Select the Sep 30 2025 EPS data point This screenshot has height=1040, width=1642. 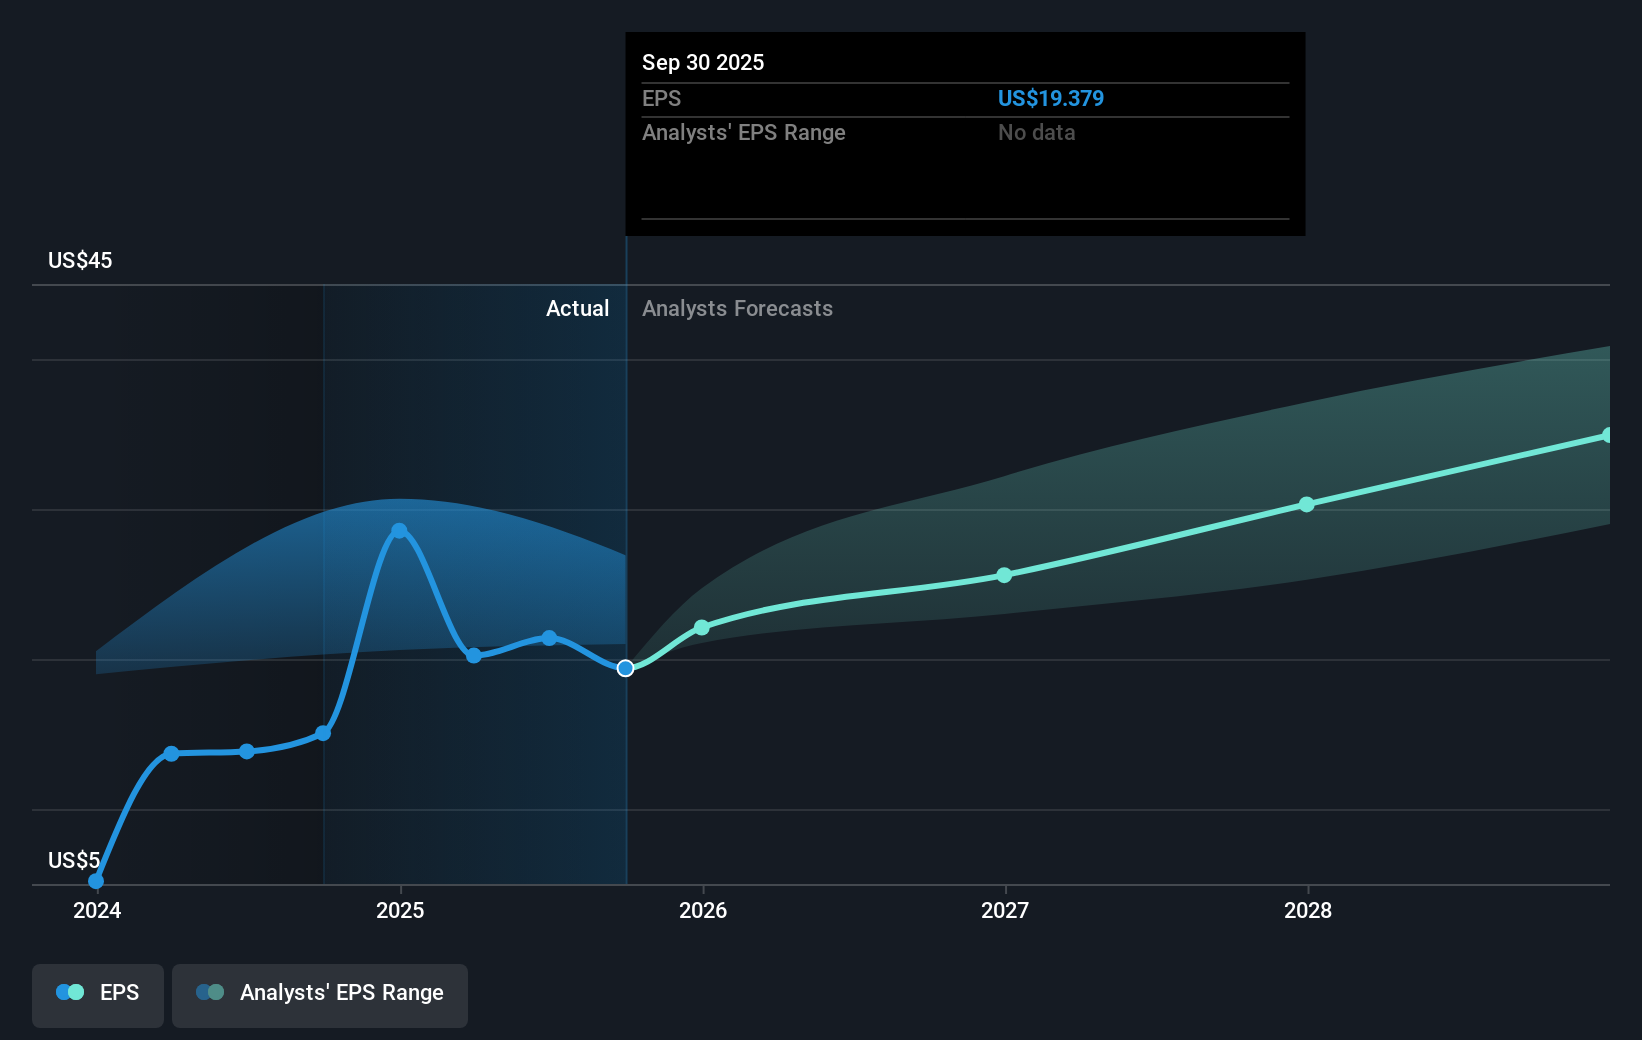coord(625,668)
